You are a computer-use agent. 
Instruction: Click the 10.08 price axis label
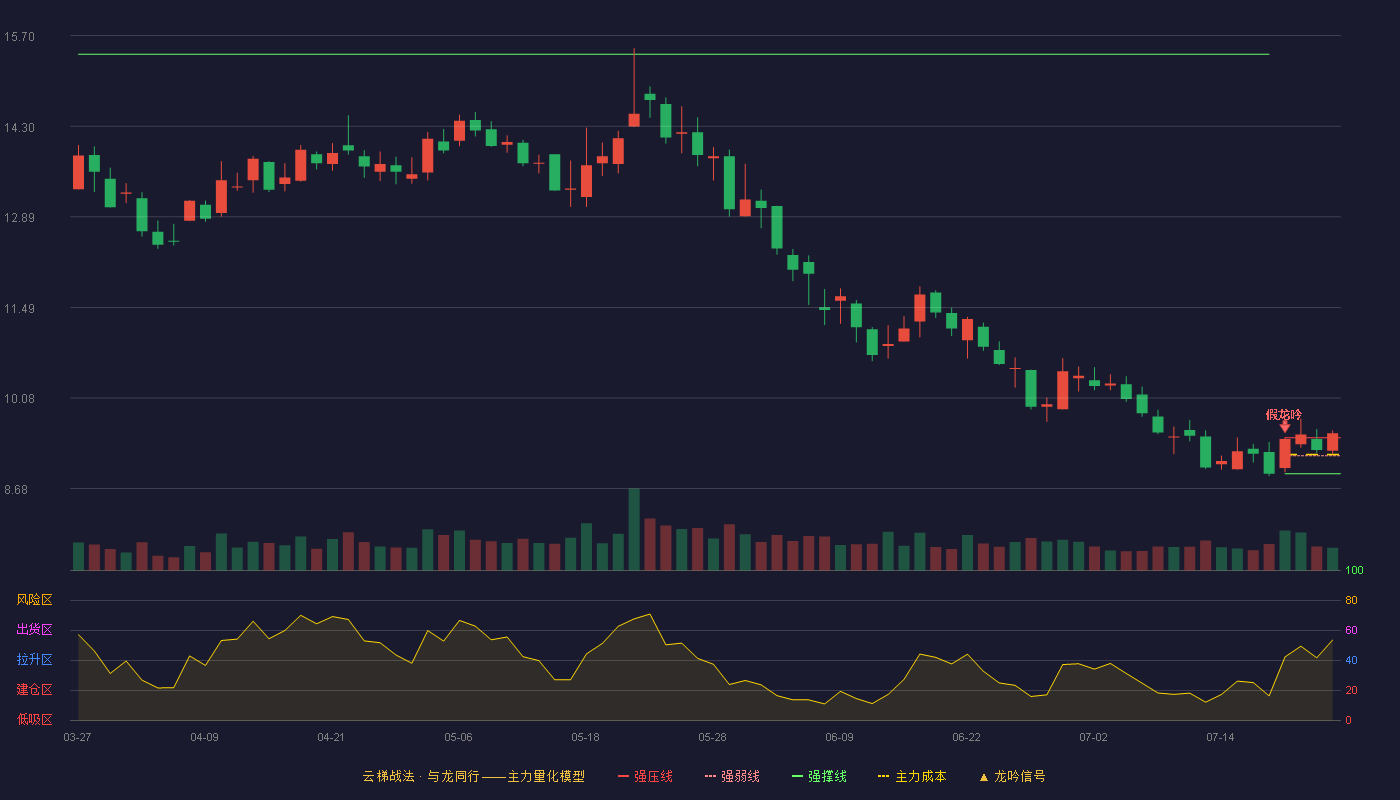click(x=19, y=399)
